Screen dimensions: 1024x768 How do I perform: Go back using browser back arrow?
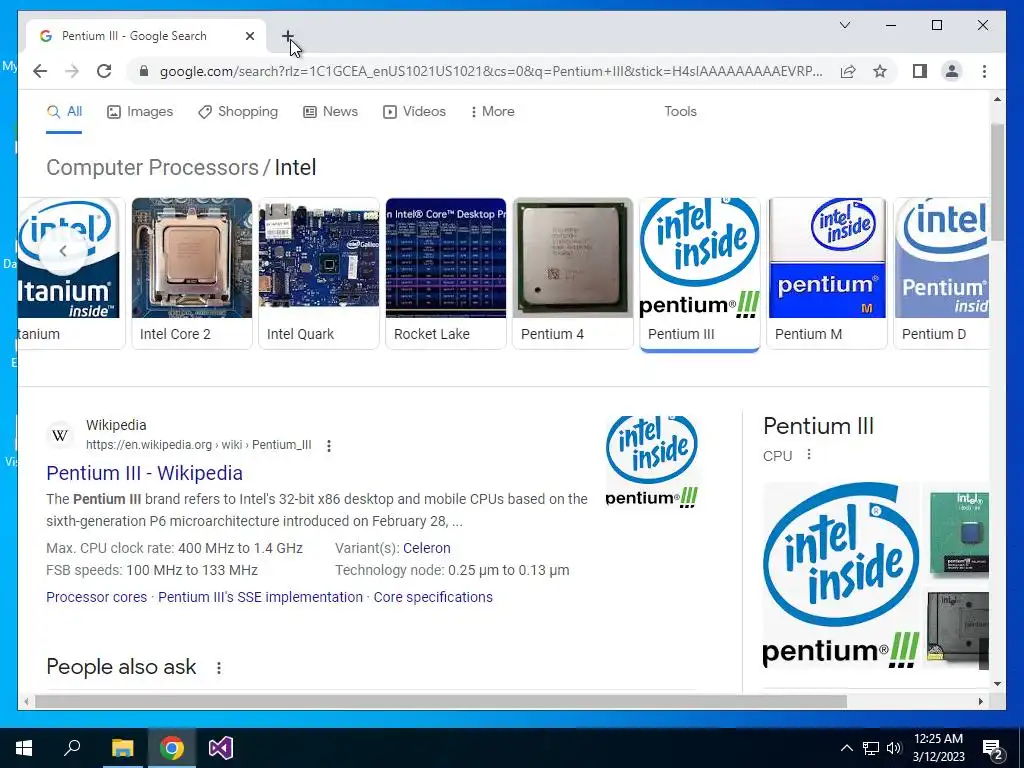[x=40, y=71]
